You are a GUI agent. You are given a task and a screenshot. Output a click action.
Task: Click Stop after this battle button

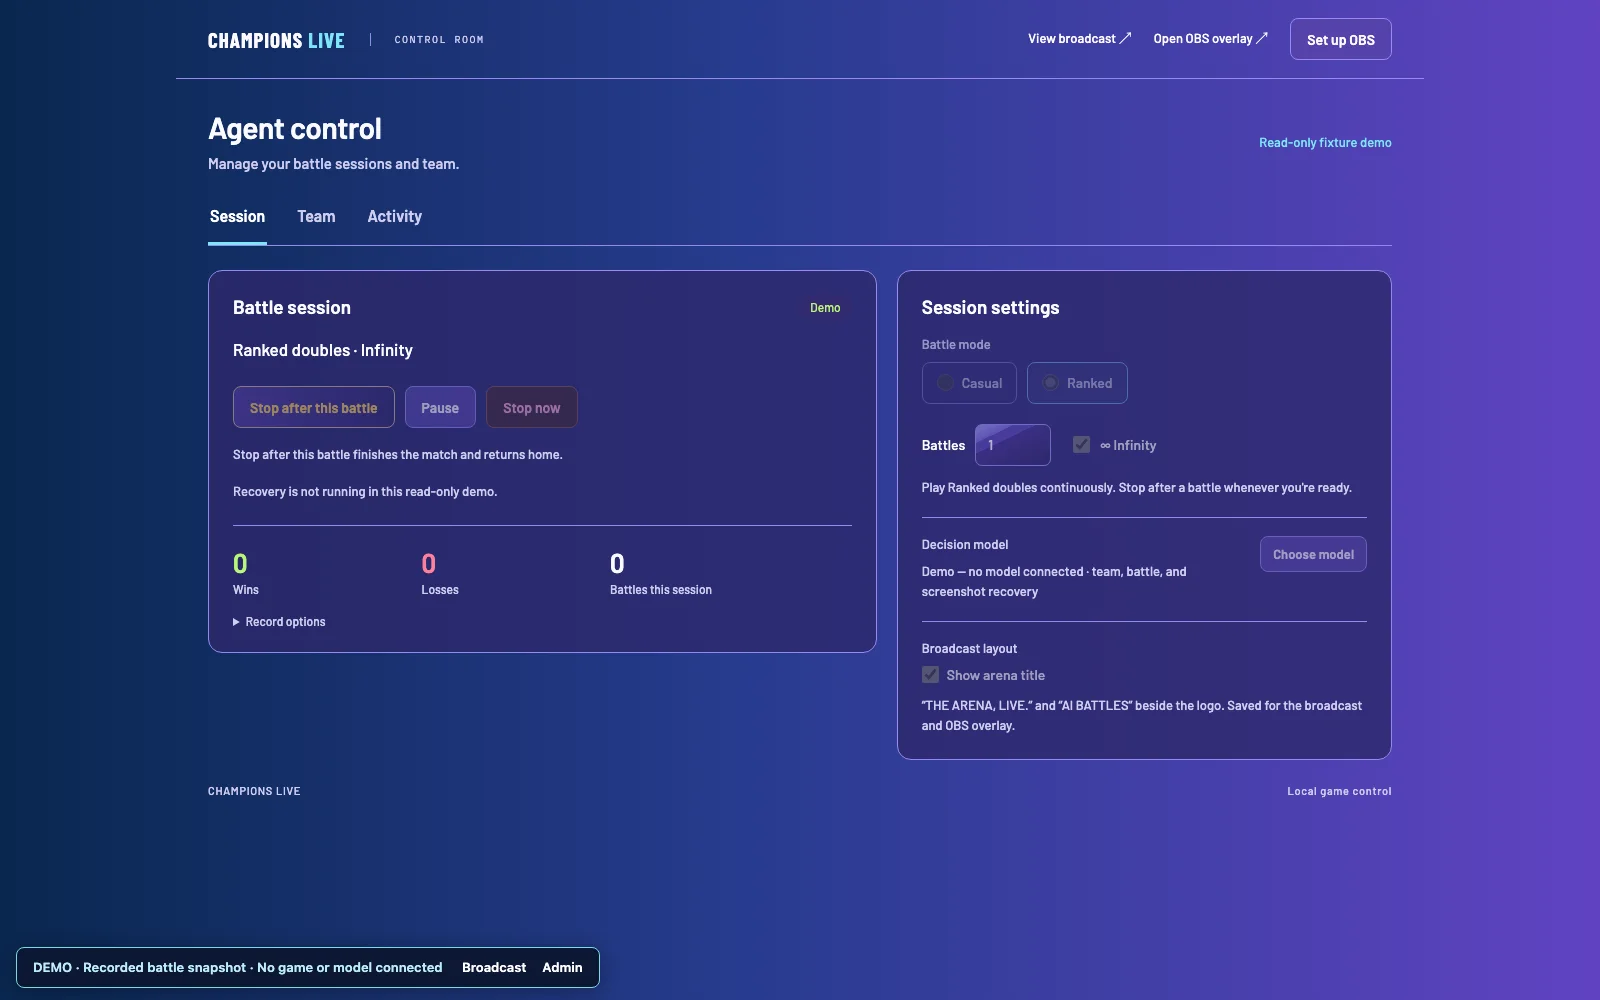point(313,407)
